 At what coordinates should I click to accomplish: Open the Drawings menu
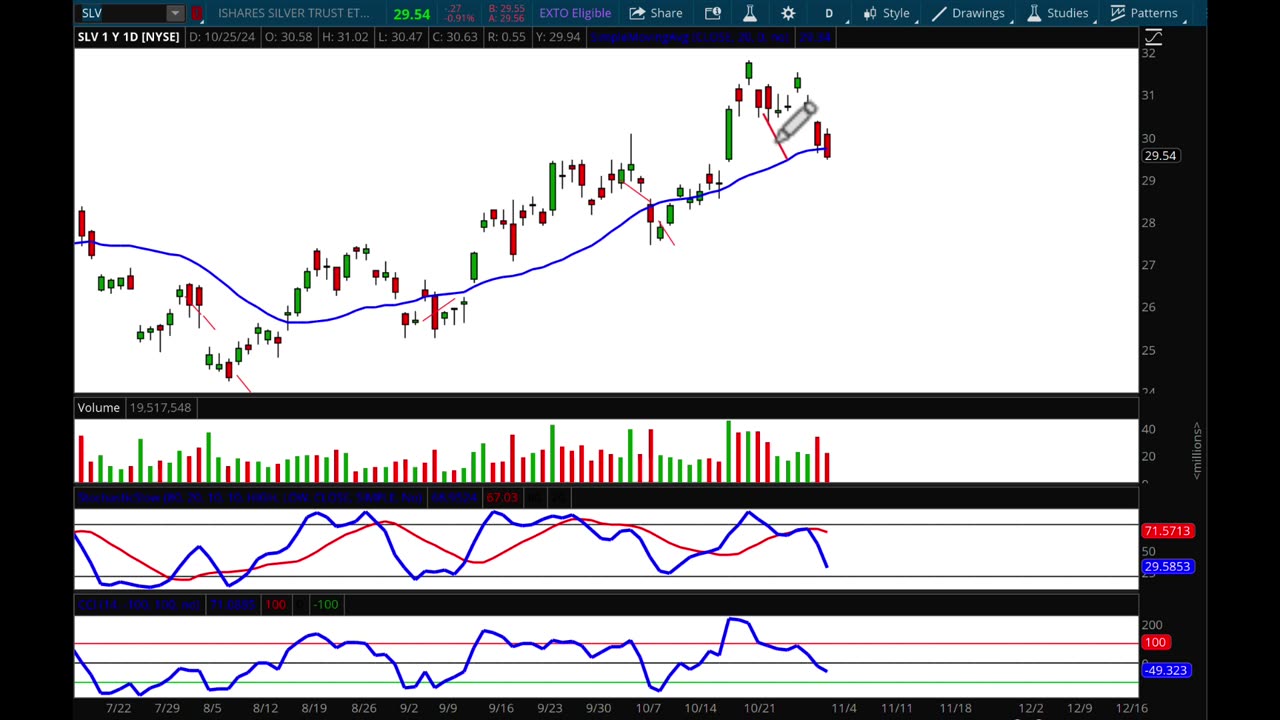tap(968, 13)
